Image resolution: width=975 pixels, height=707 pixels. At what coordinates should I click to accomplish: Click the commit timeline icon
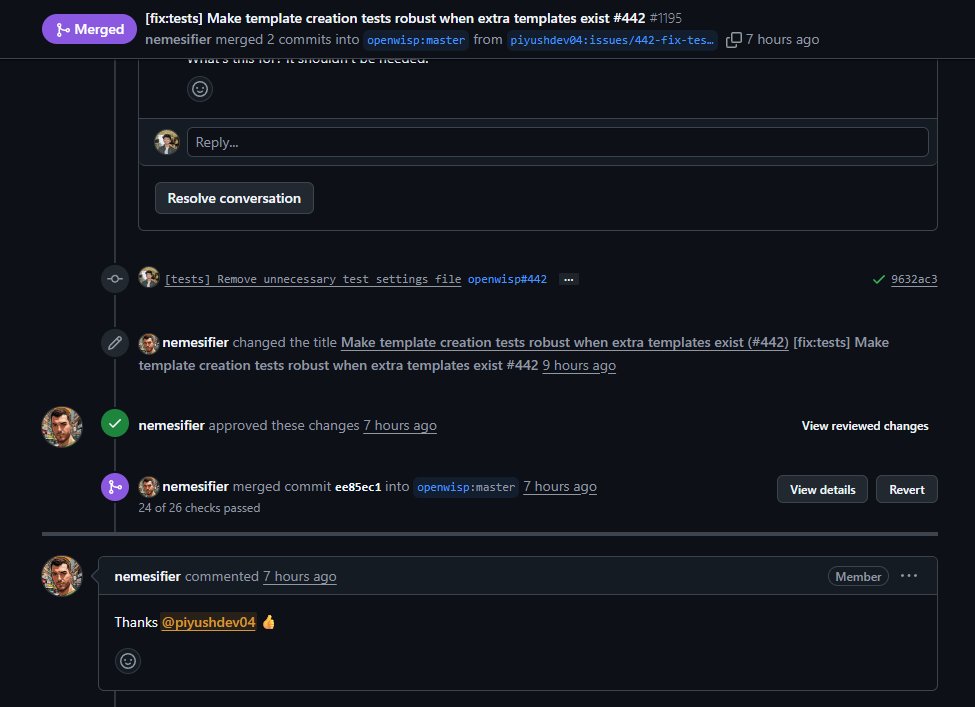click(x=115, y=279)
